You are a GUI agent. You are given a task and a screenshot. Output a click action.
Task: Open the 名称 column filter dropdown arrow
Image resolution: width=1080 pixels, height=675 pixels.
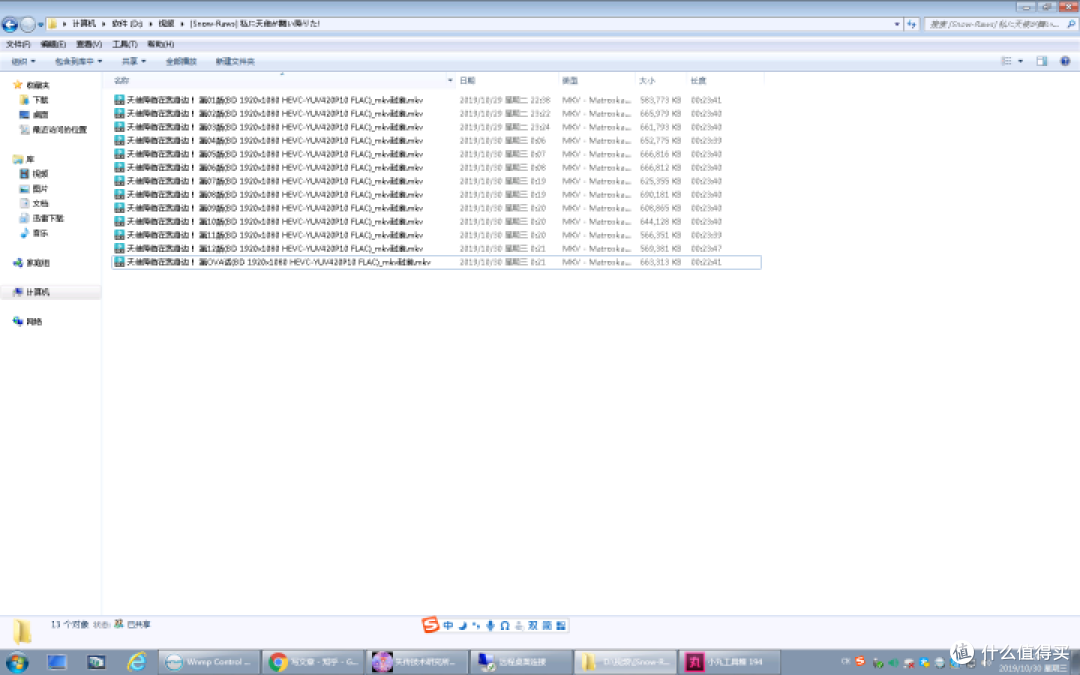coord(450,81)
